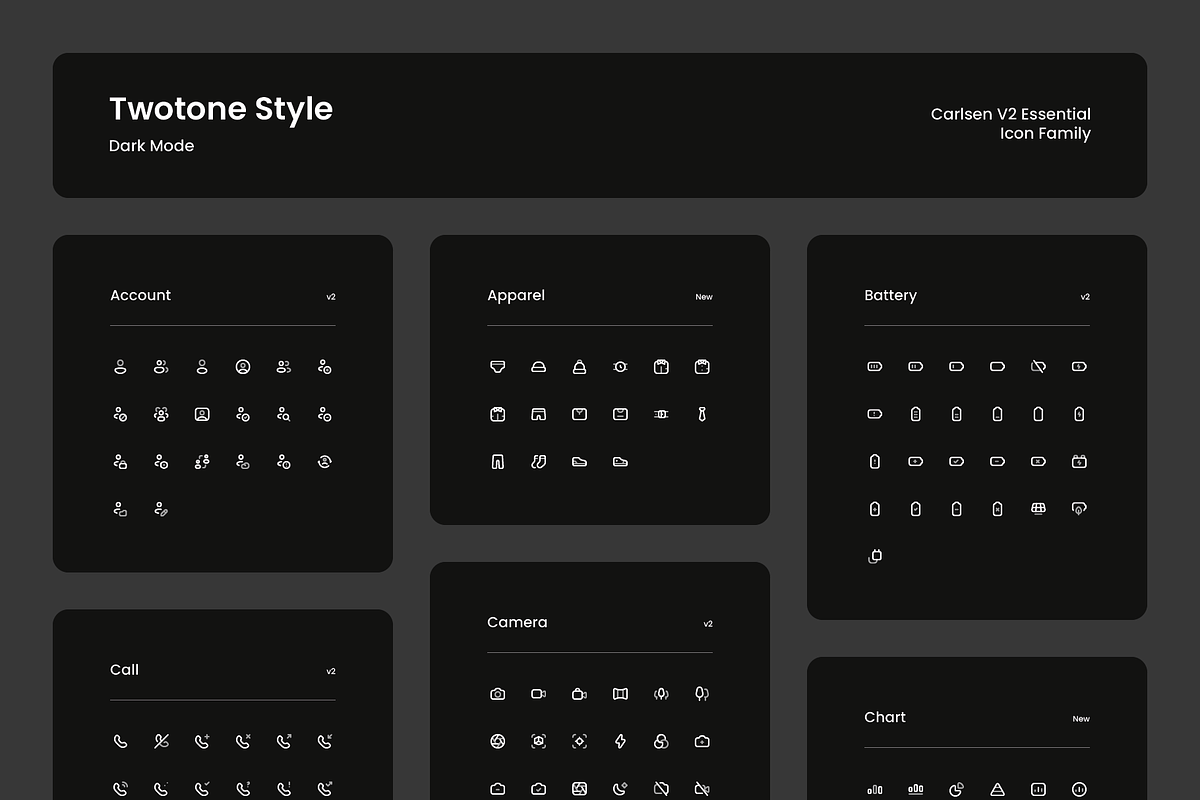The image size is (1200, 800).
Task: Click the blocked user icon in Account
Action: tap(120, 414)
